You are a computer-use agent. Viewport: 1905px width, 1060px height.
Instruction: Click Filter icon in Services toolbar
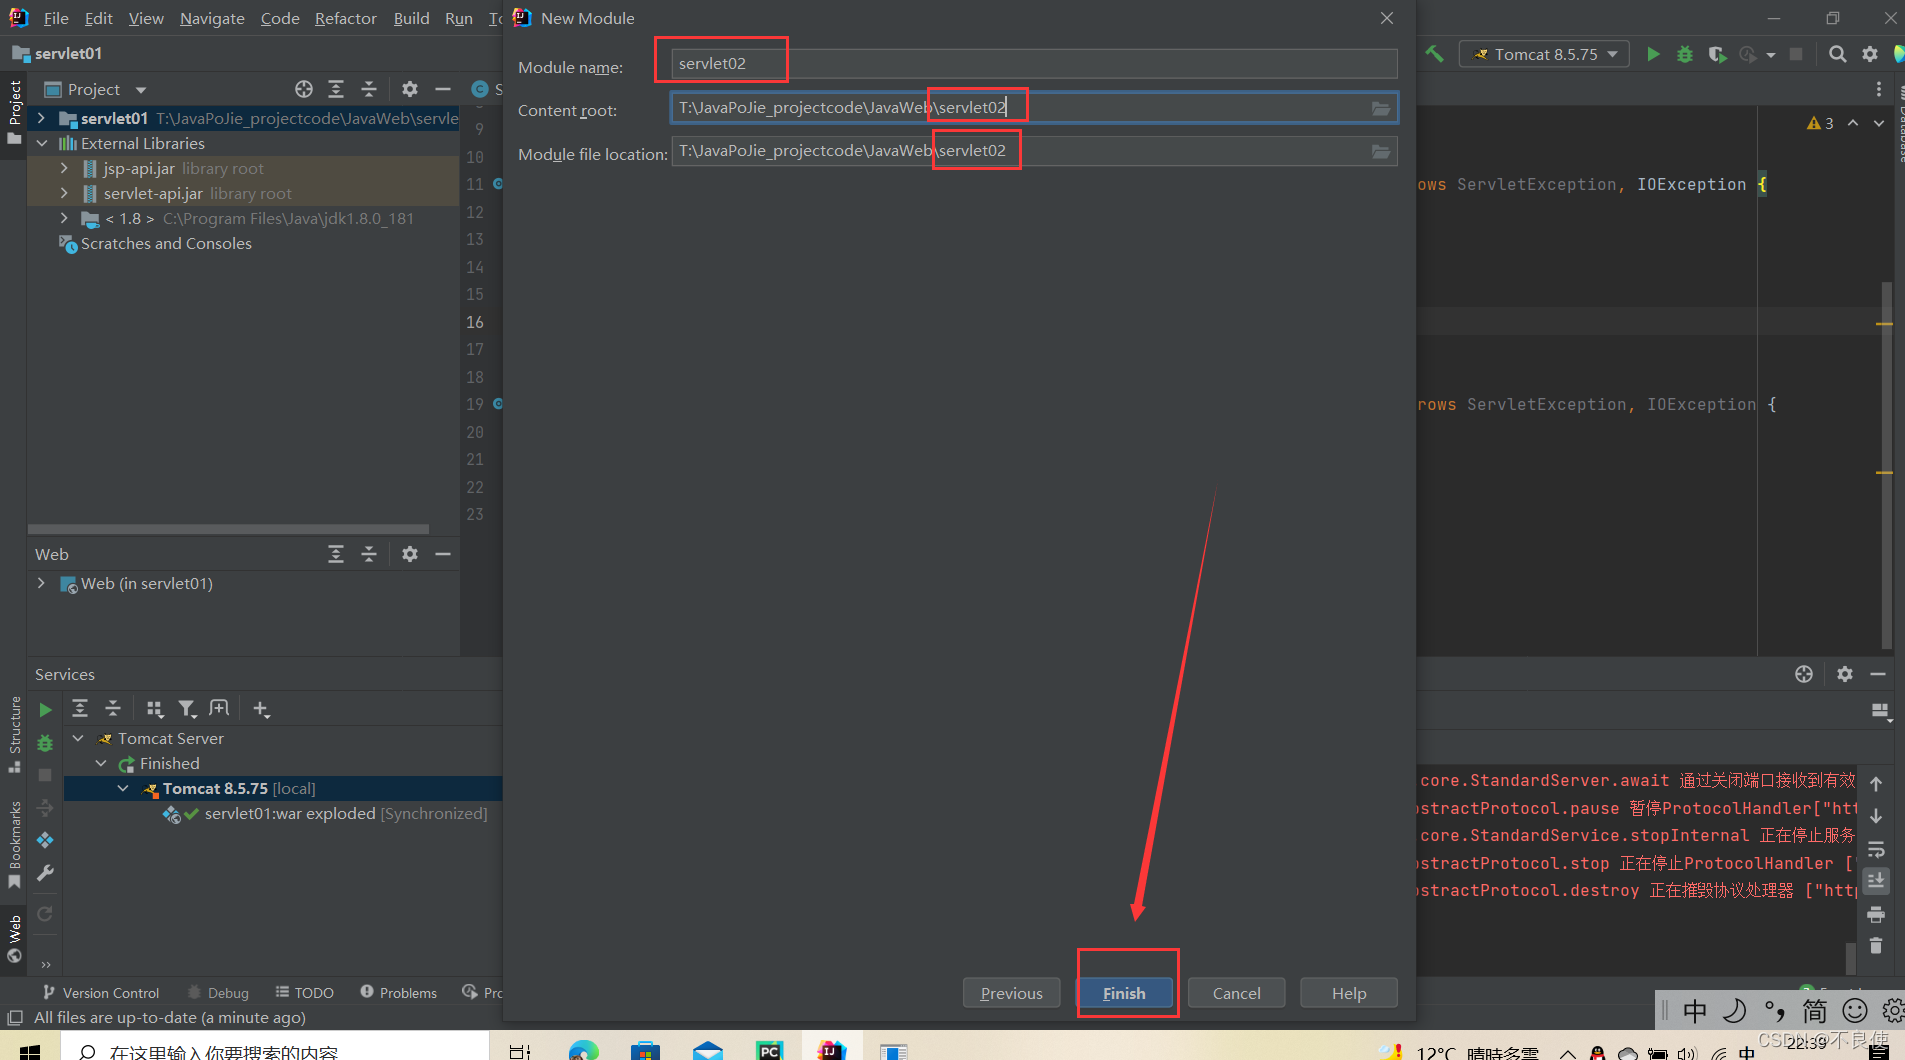click(187, 709)
